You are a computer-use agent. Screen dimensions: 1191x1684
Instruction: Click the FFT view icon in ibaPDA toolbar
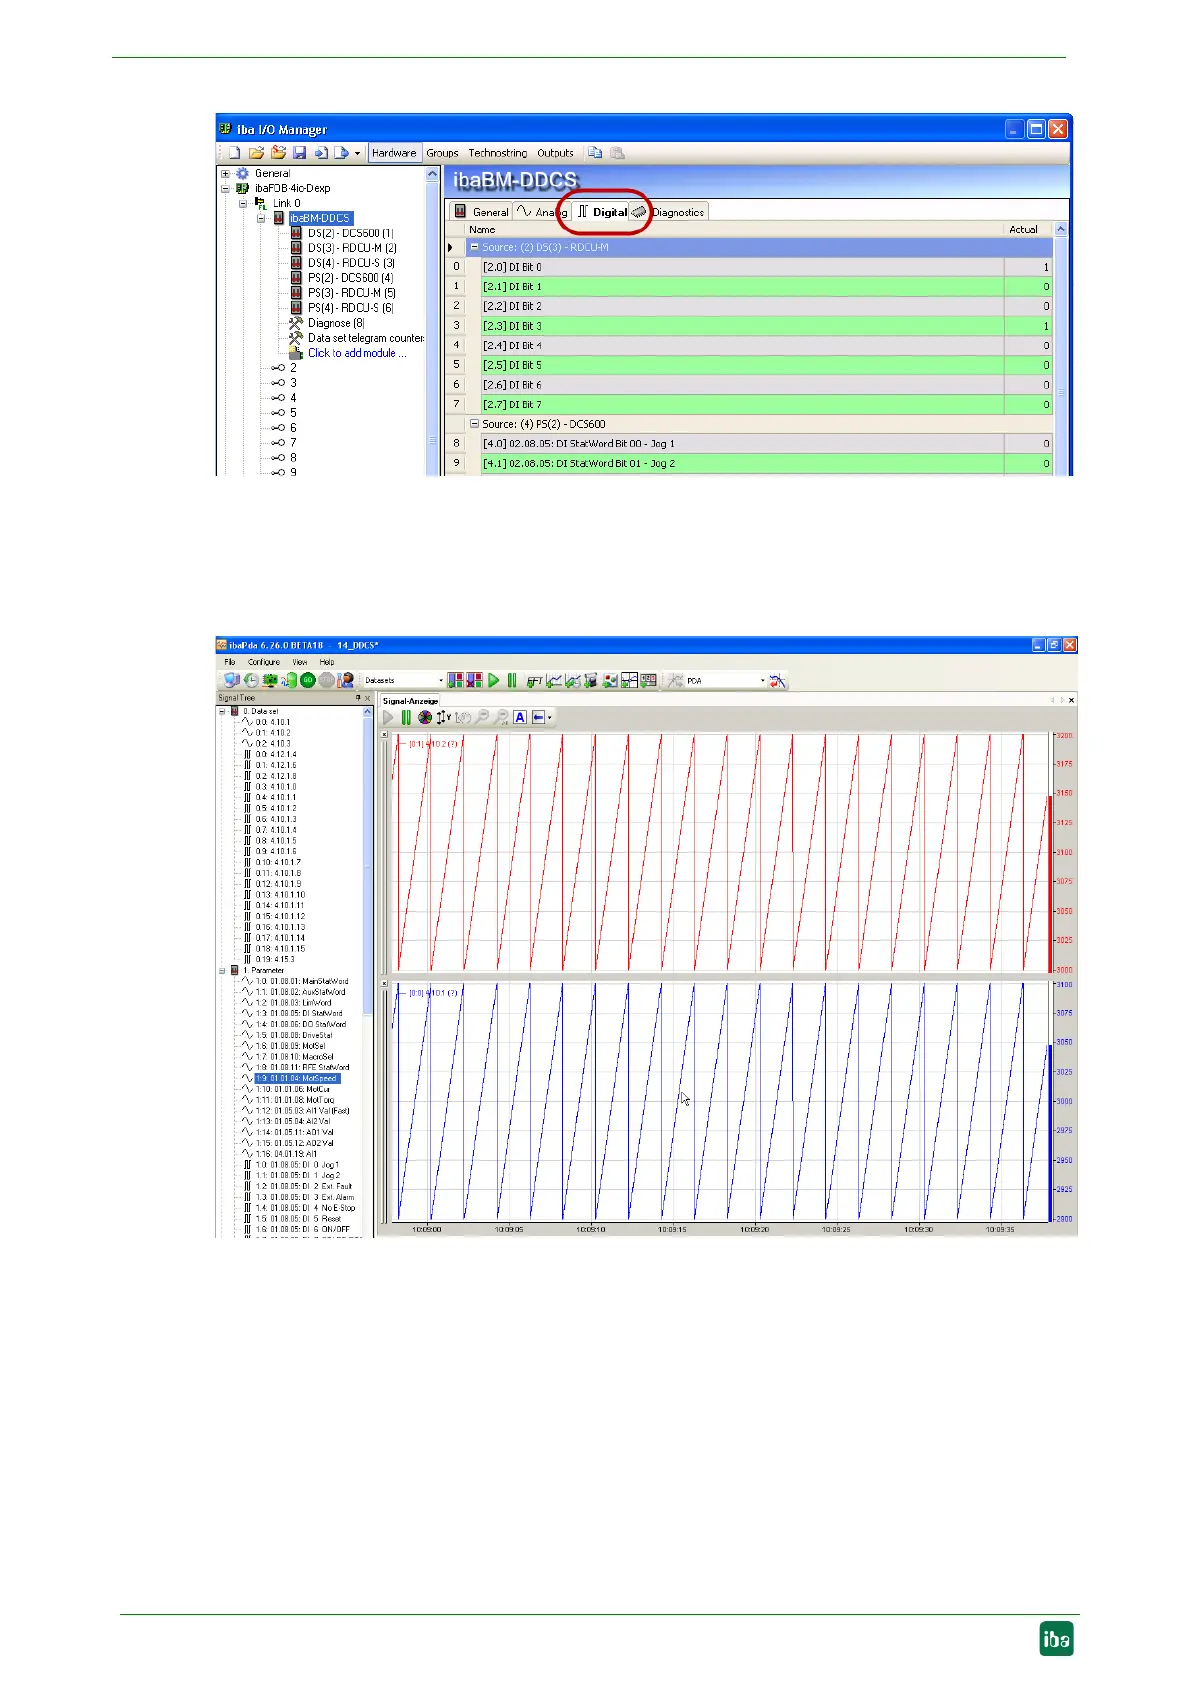pos(535,681)
